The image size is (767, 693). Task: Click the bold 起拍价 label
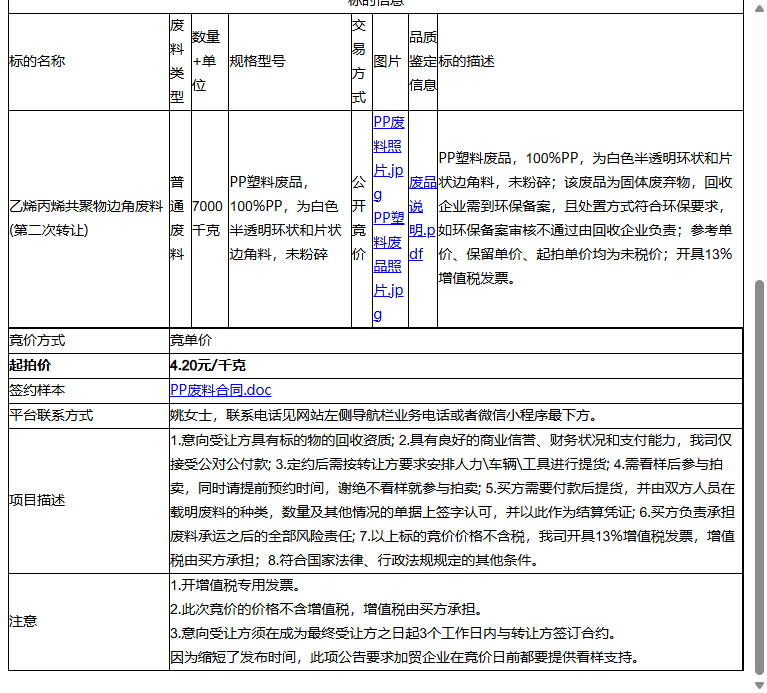pos(30,365)
